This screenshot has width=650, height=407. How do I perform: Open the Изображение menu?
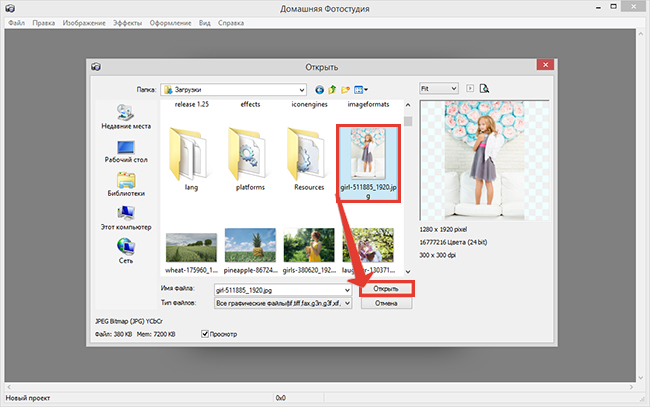84,23
